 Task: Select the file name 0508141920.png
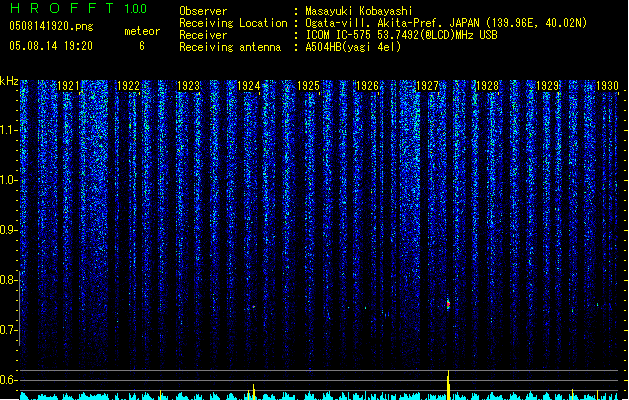pyautogui.click(x=51, y=26)
